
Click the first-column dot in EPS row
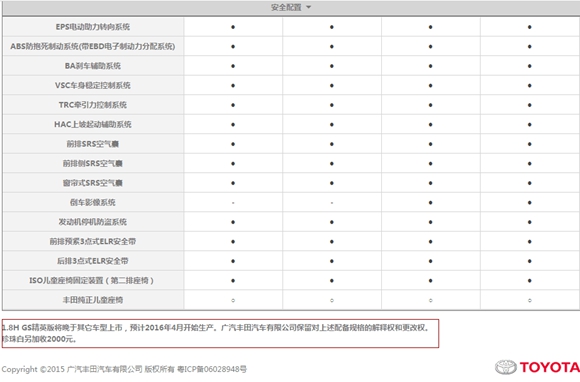tap(233, 27)
